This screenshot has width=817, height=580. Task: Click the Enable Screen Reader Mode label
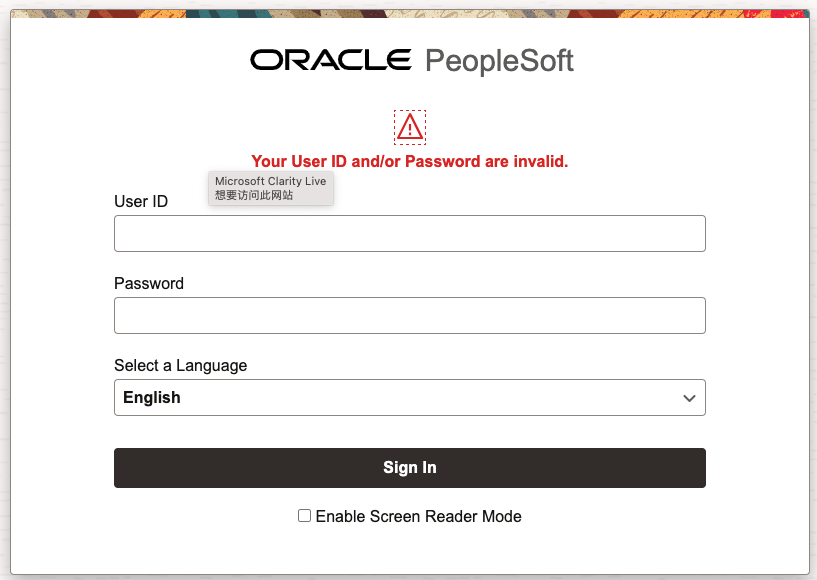[418, 517]
